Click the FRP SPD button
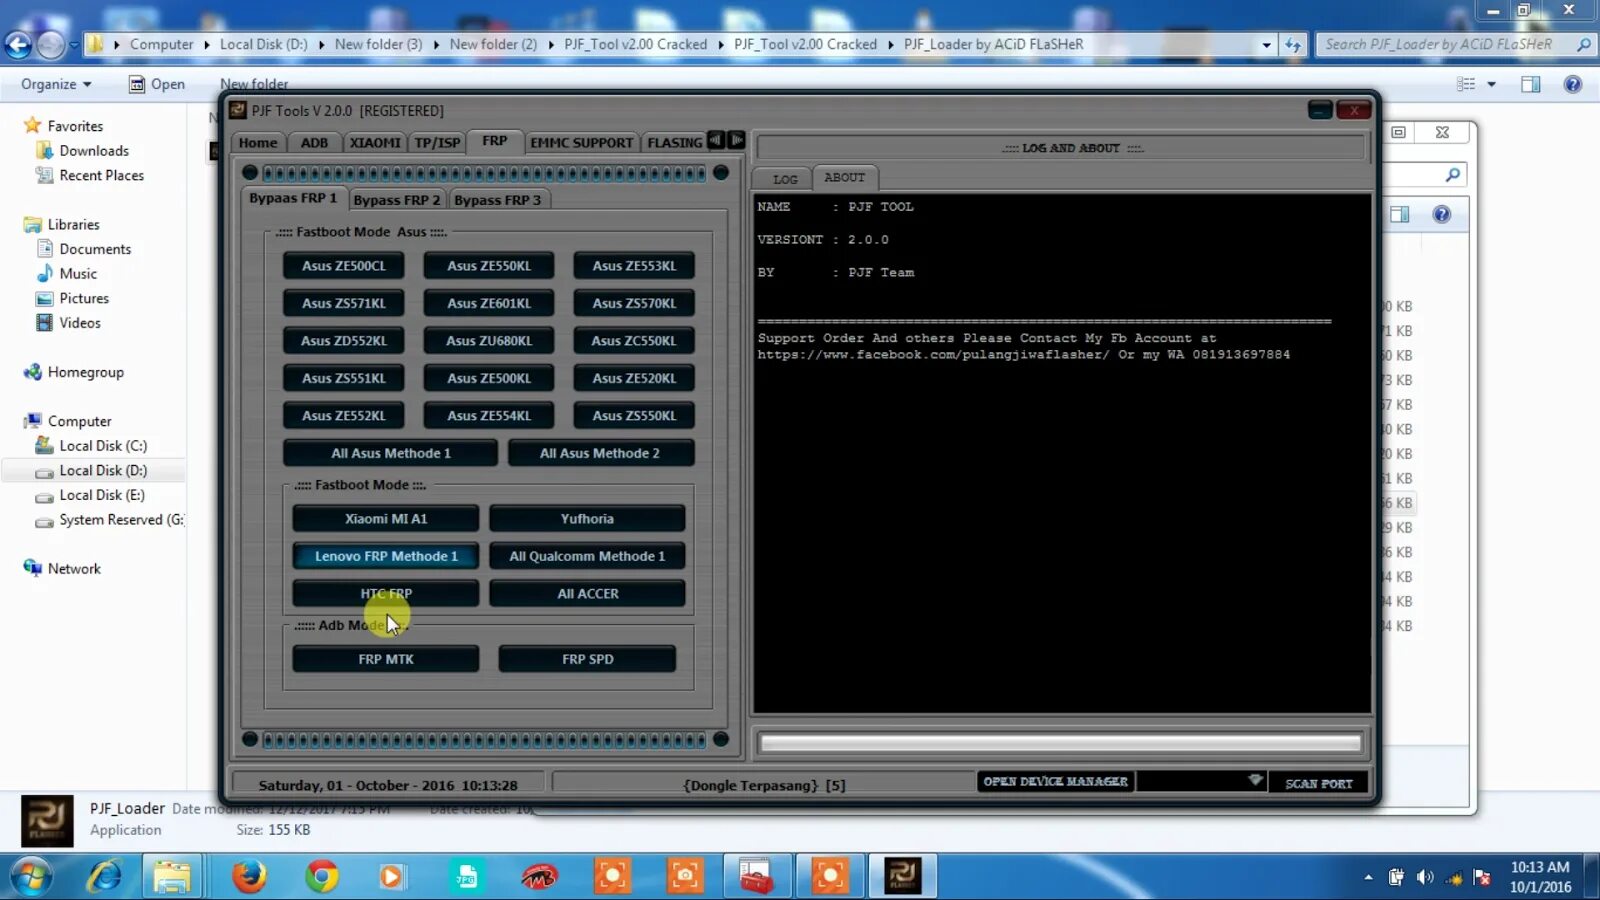The image size is (1600, 900). click(587, 659)
